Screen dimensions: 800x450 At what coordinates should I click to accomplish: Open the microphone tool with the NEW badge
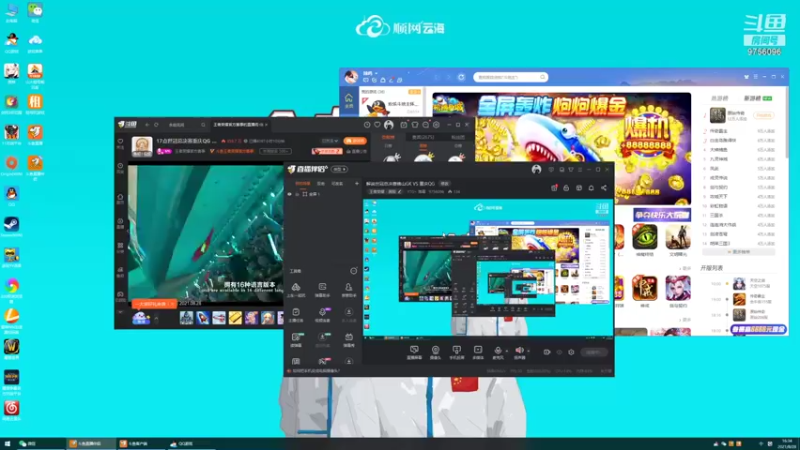coord(322,315)
